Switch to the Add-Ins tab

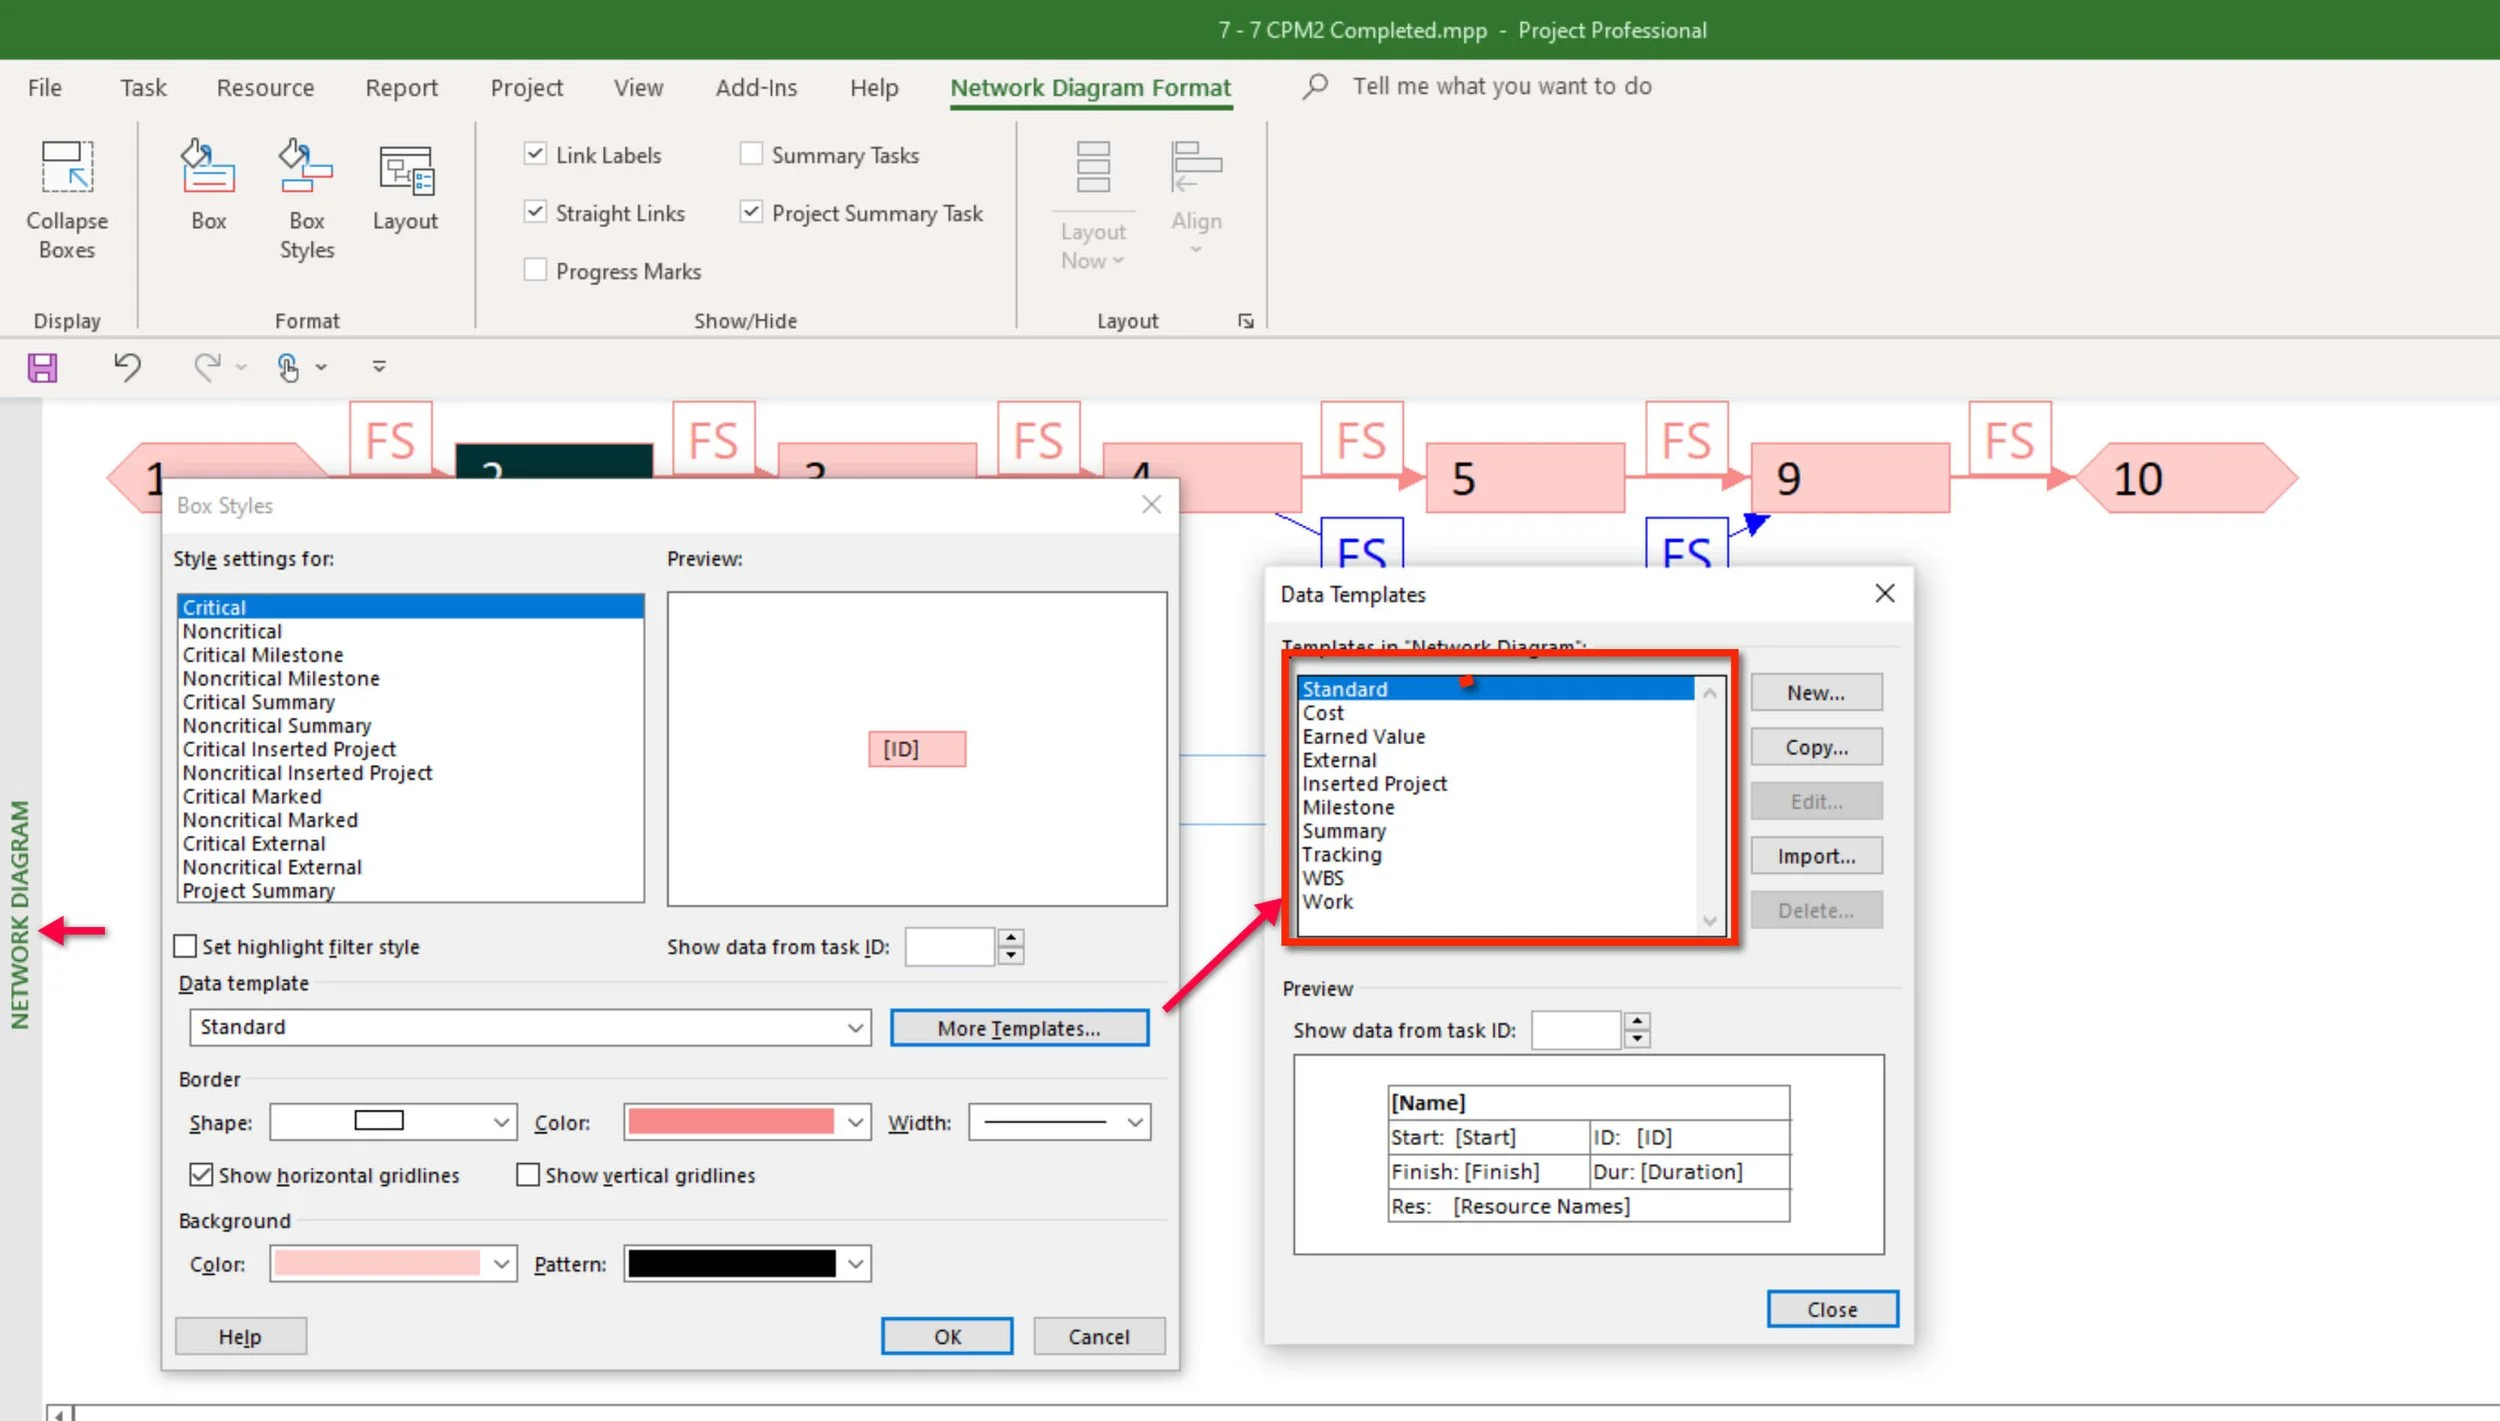pyautogui.click(x=756, y=88)
